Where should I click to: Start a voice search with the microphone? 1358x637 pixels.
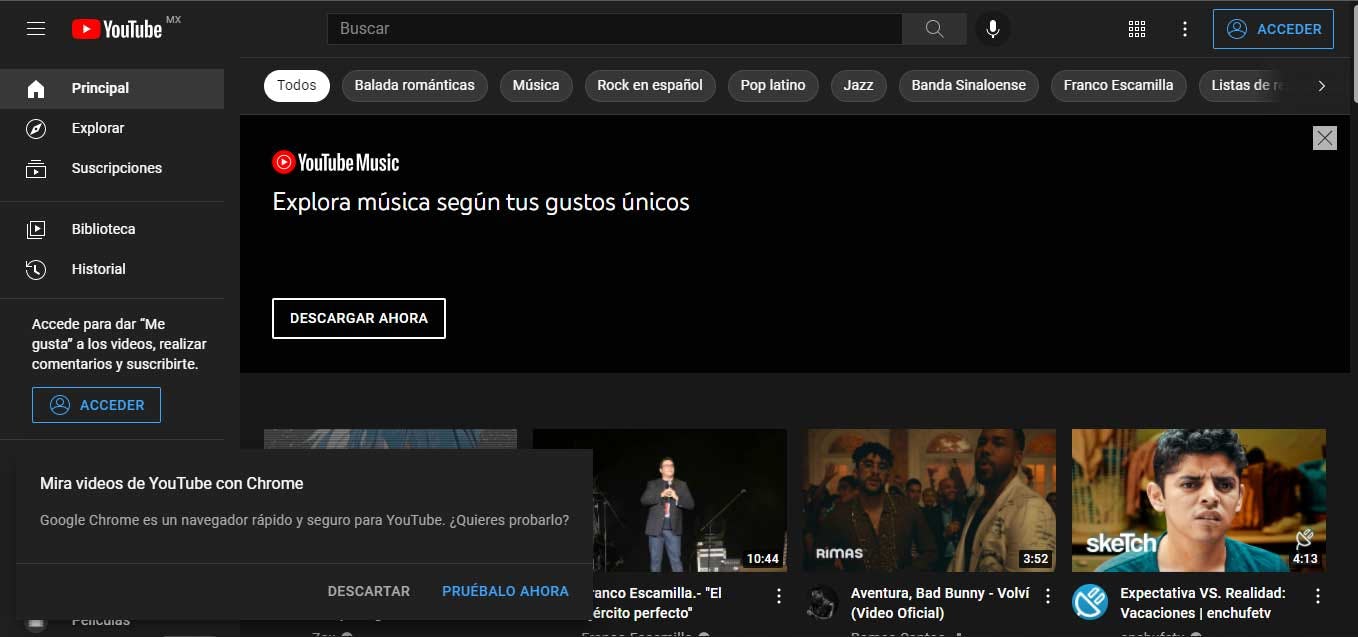992,28
